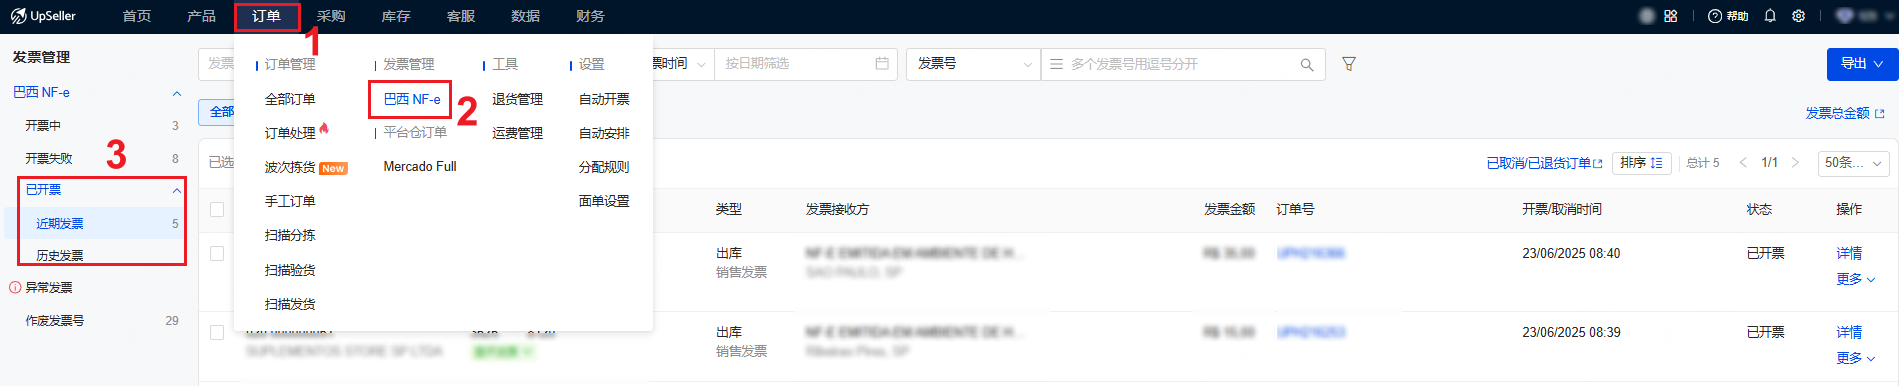This screenshot has width=1899, height=386.
Task: Click the invoice number search field
Action: 1182,64
